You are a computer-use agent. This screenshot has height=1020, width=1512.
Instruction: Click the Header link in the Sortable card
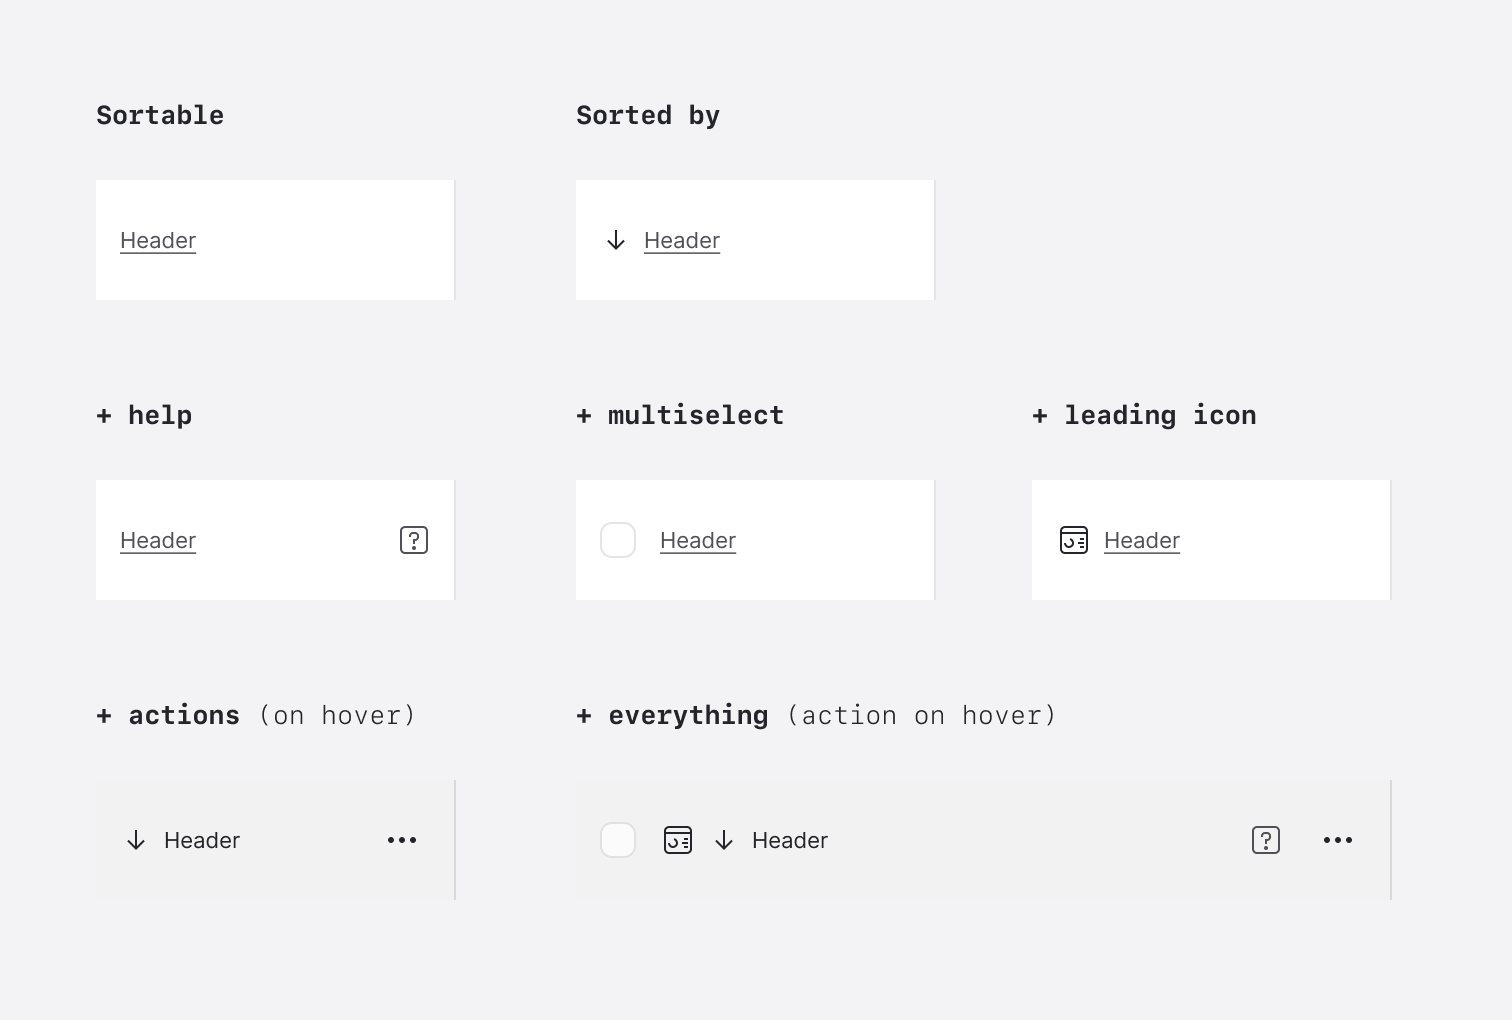click(x=157, y=240)
